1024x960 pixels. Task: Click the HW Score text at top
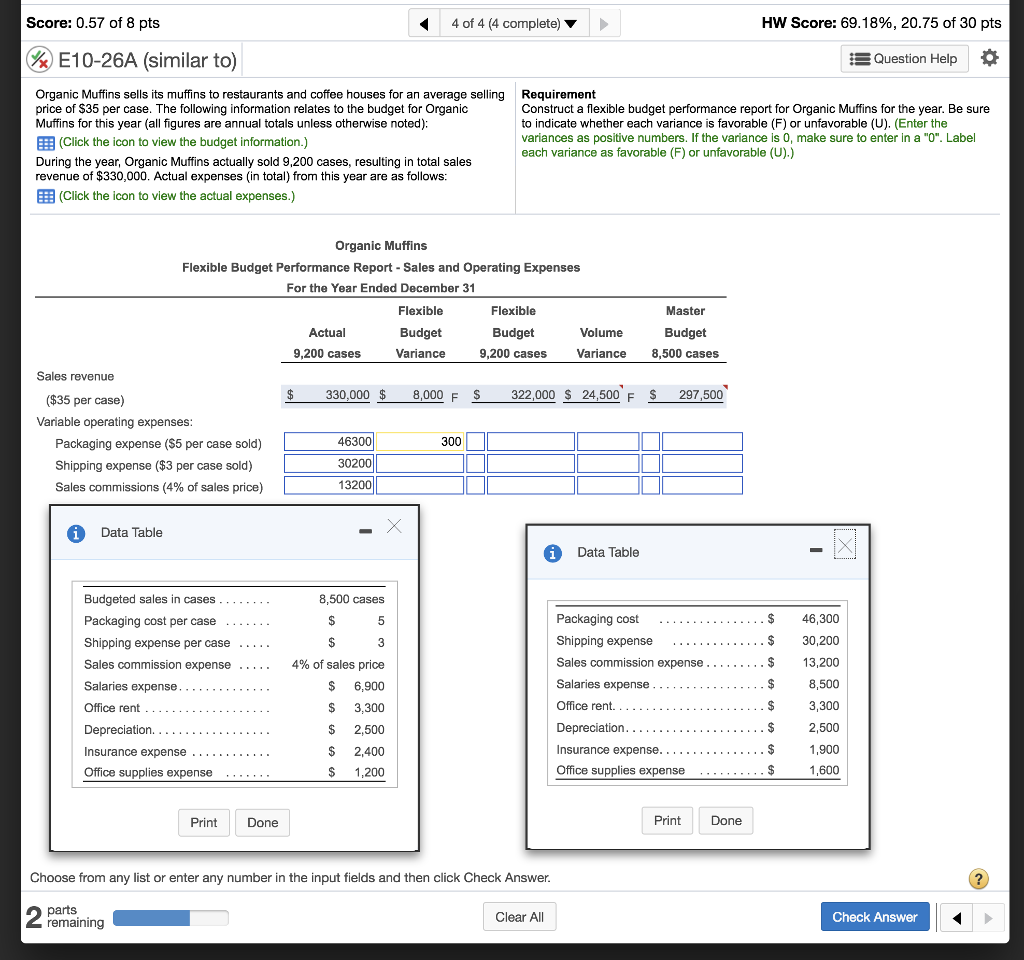click(881, 23)
